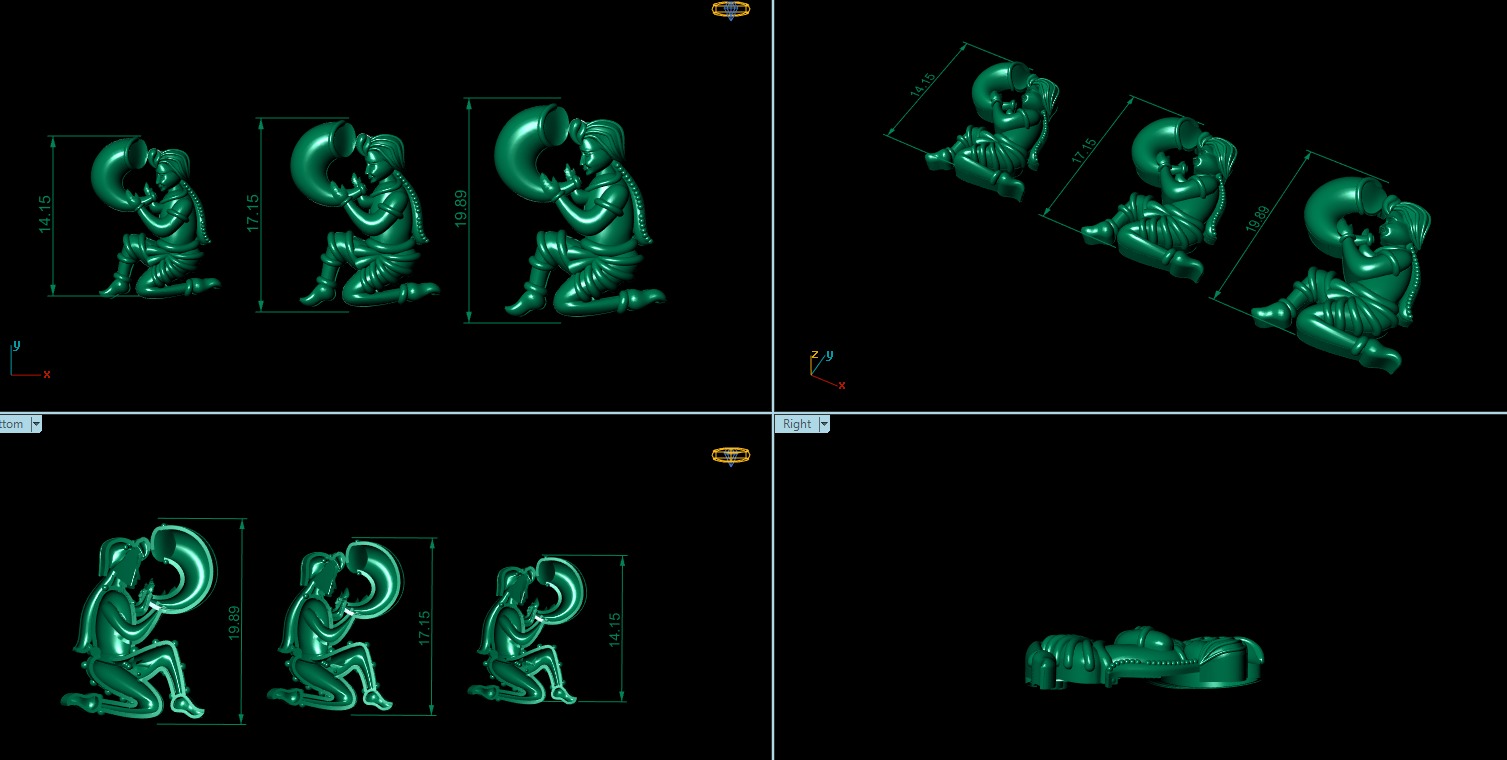Select the 17.15 dimension text in the top viewport
Viewport: 1507px width, 760px height.
pos(253,213)
